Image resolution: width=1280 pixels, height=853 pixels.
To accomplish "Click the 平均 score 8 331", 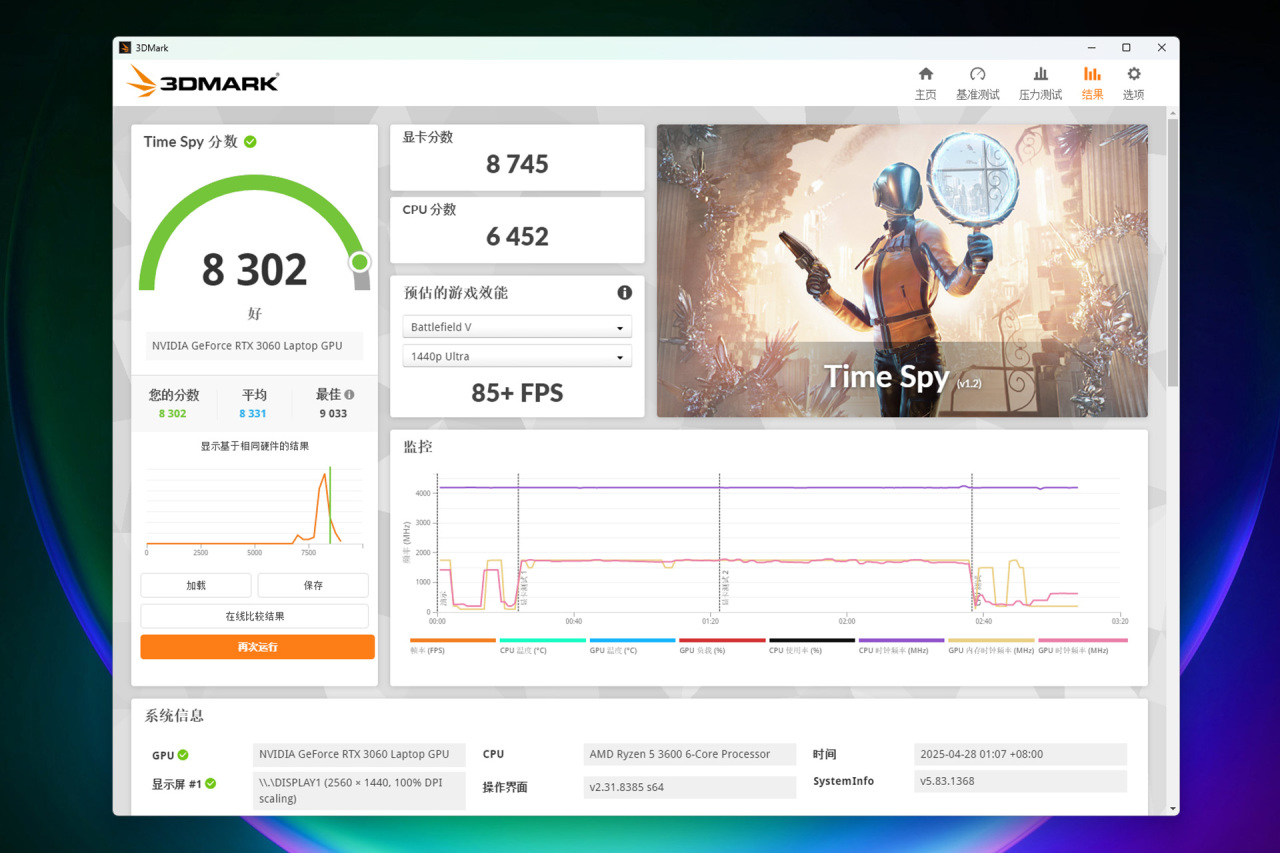I will (253, 414).
